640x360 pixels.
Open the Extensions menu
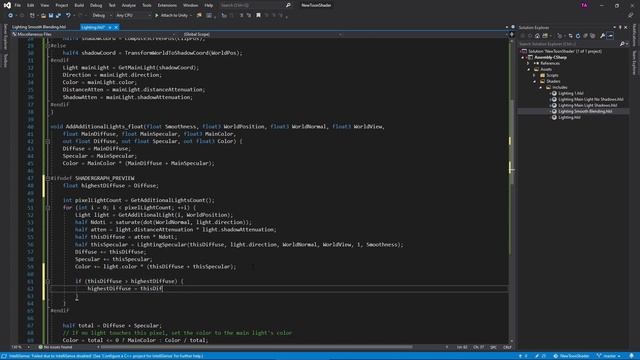[167, 5]
